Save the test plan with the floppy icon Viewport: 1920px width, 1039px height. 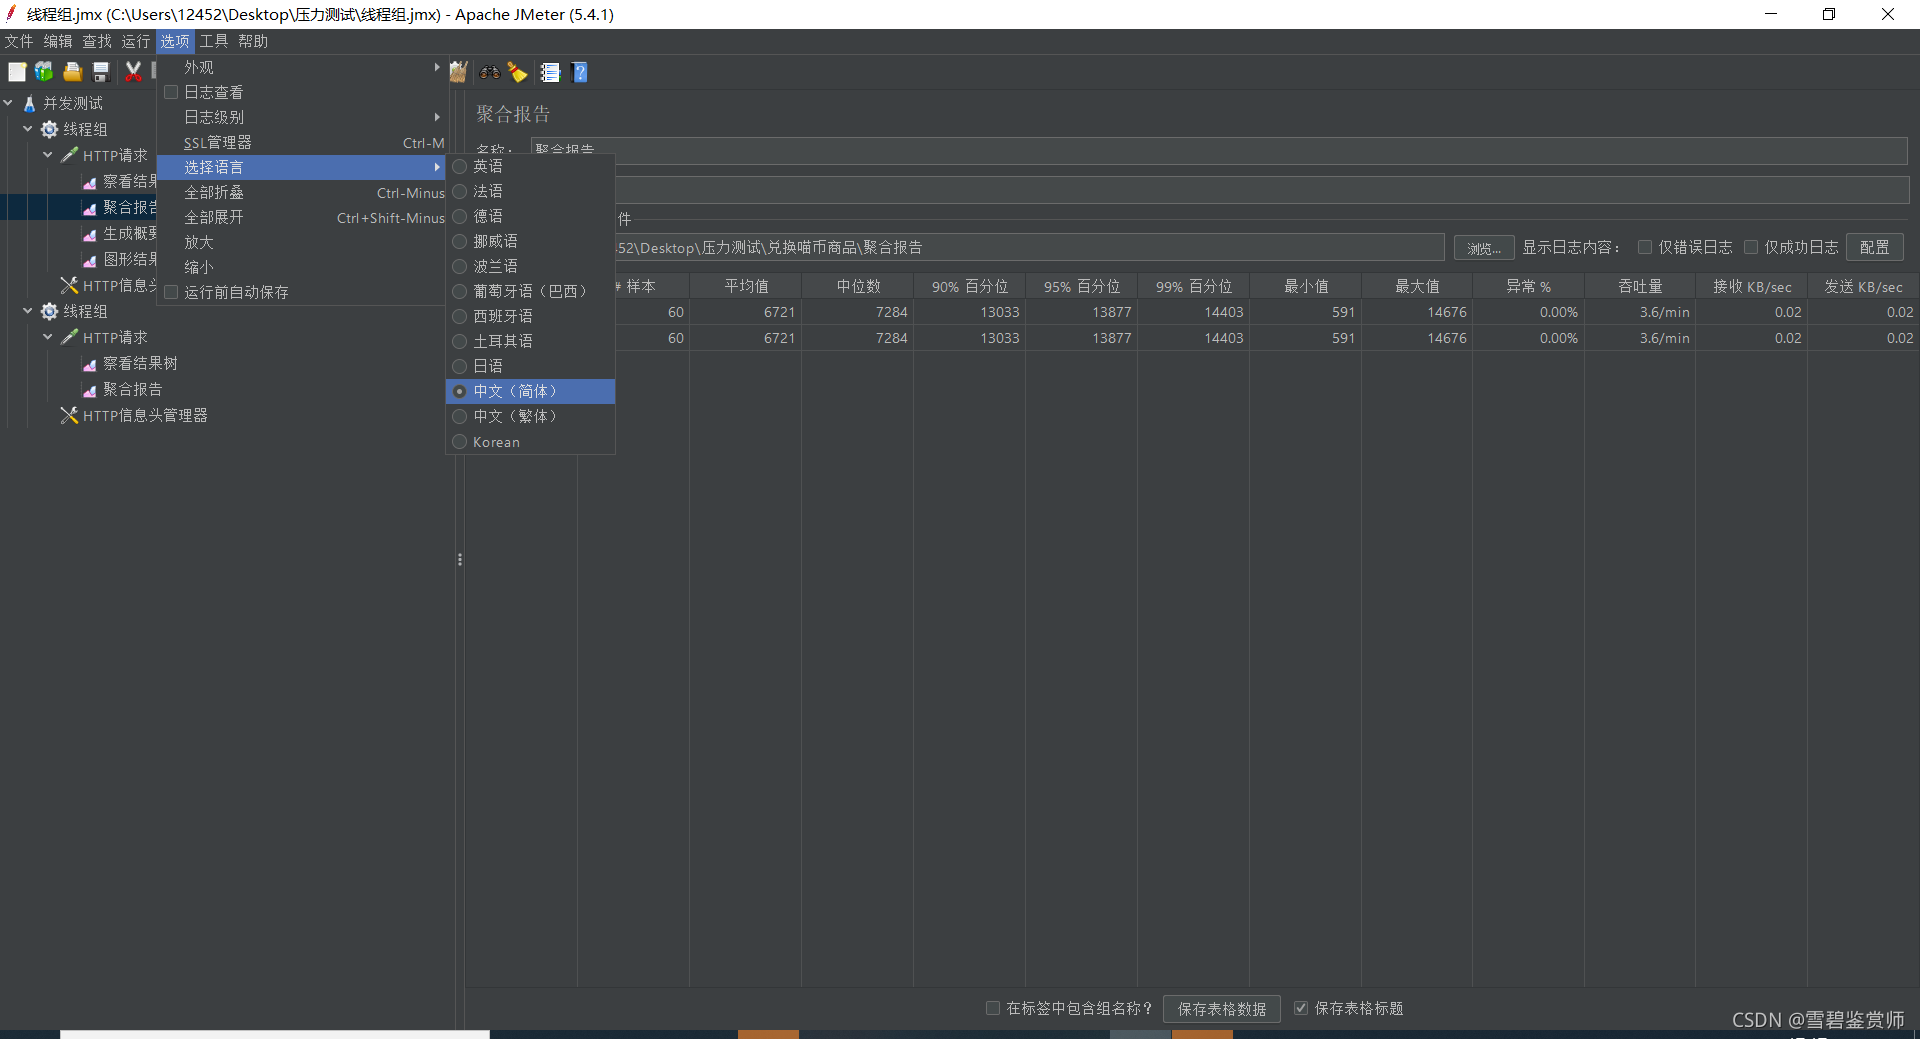(100, 72)
